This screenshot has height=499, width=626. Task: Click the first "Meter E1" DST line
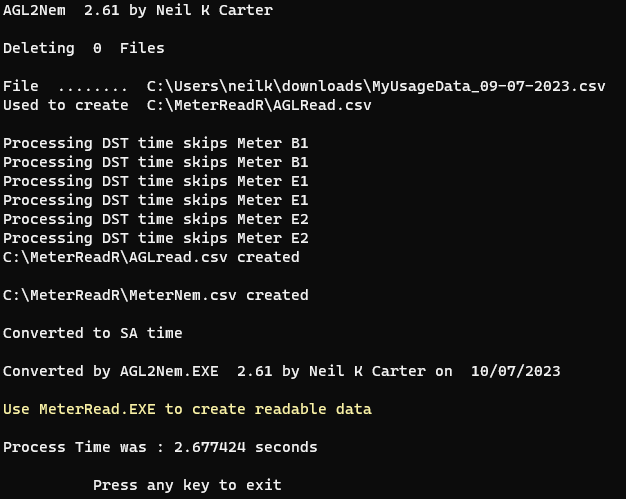pyautogui.click(x=155, y=181)
